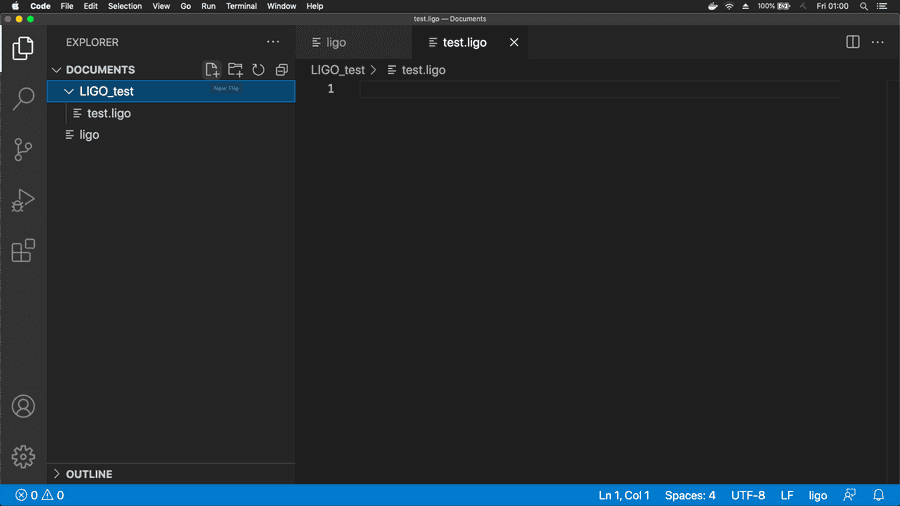This screenshot has width=900, height=506.
Task: Click the New File icon in Explorer
Action: pyautogui.click(x=212, y=70)
